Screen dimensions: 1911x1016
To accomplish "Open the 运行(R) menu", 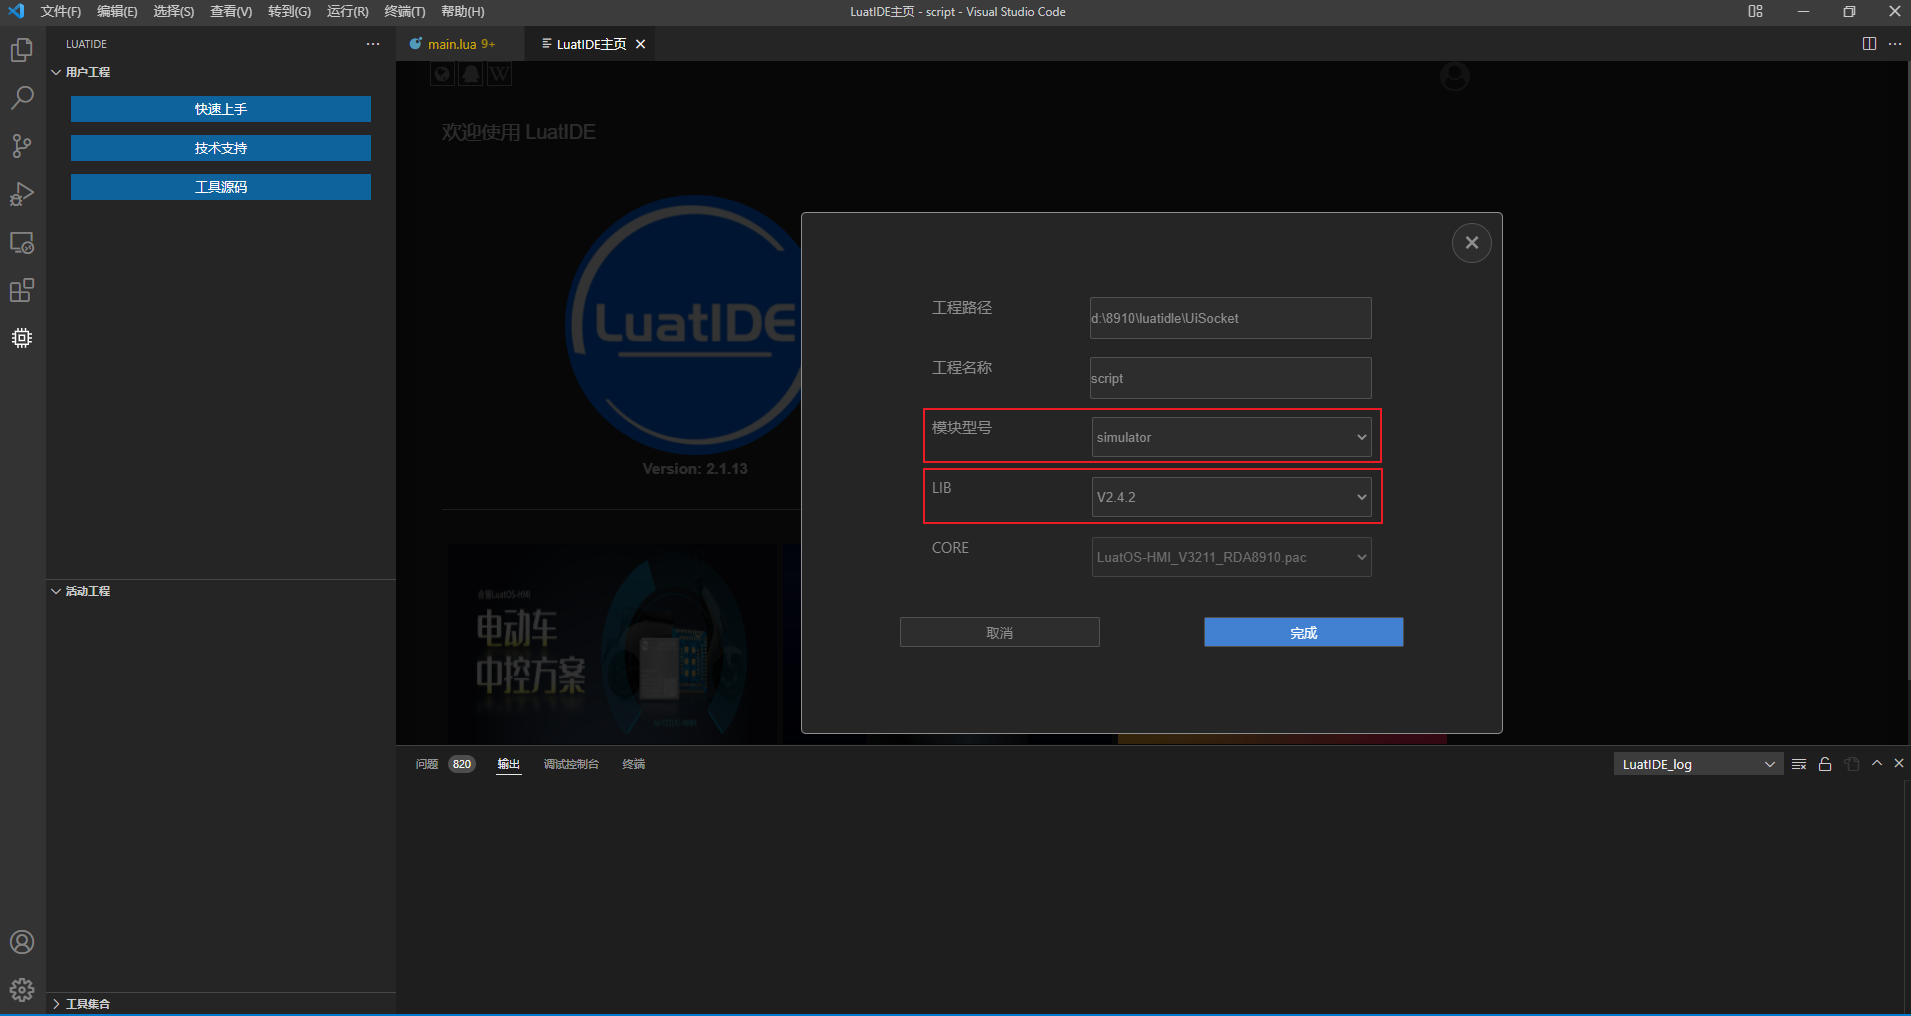I will pyautogui.click(x=348, y=12).
